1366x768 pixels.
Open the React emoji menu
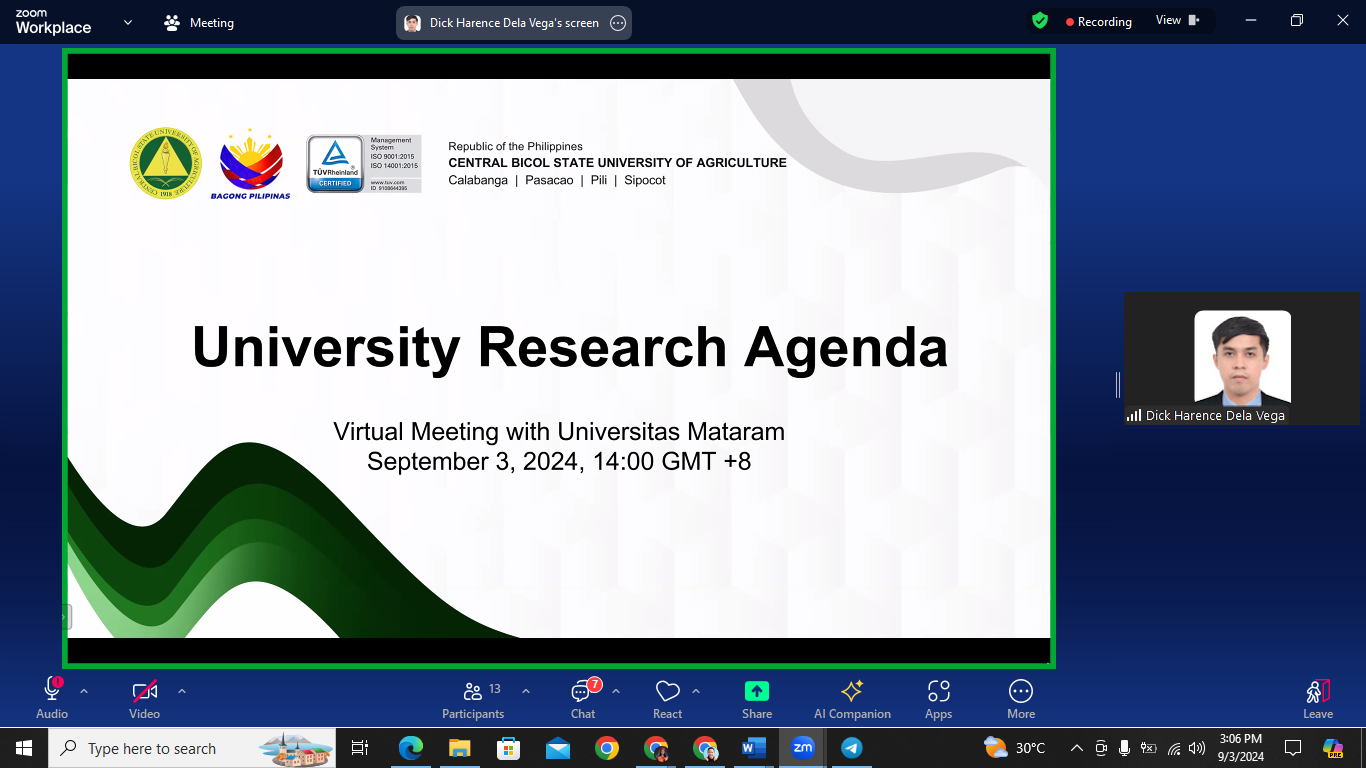pos(667,699)
